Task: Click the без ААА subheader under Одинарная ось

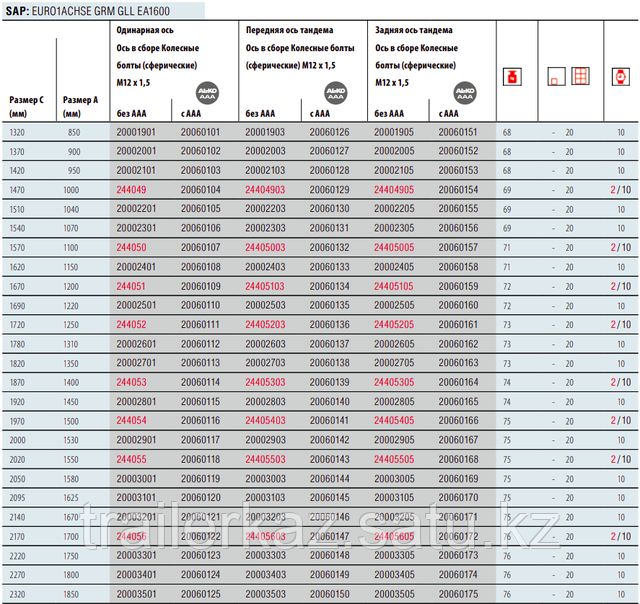Action: click(x=131, y=113)
